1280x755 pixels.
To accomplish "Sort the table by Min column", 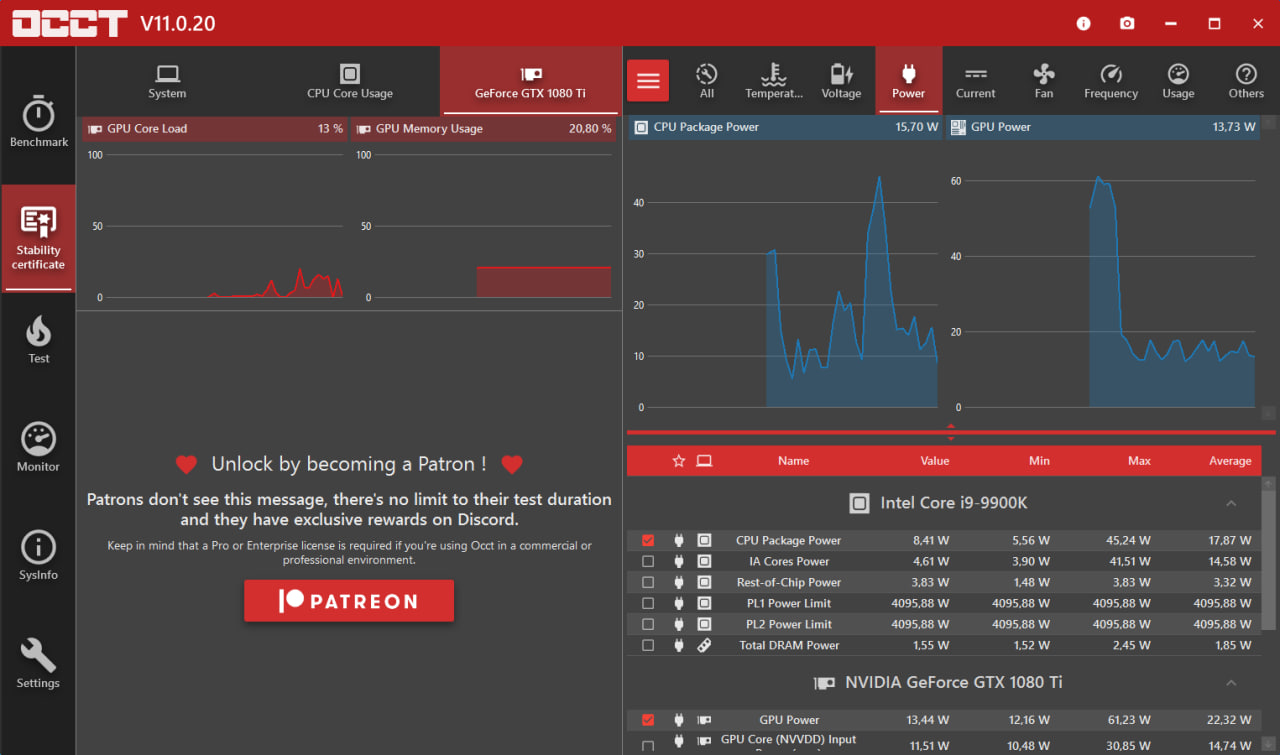I will click(x=1039, y=461).
